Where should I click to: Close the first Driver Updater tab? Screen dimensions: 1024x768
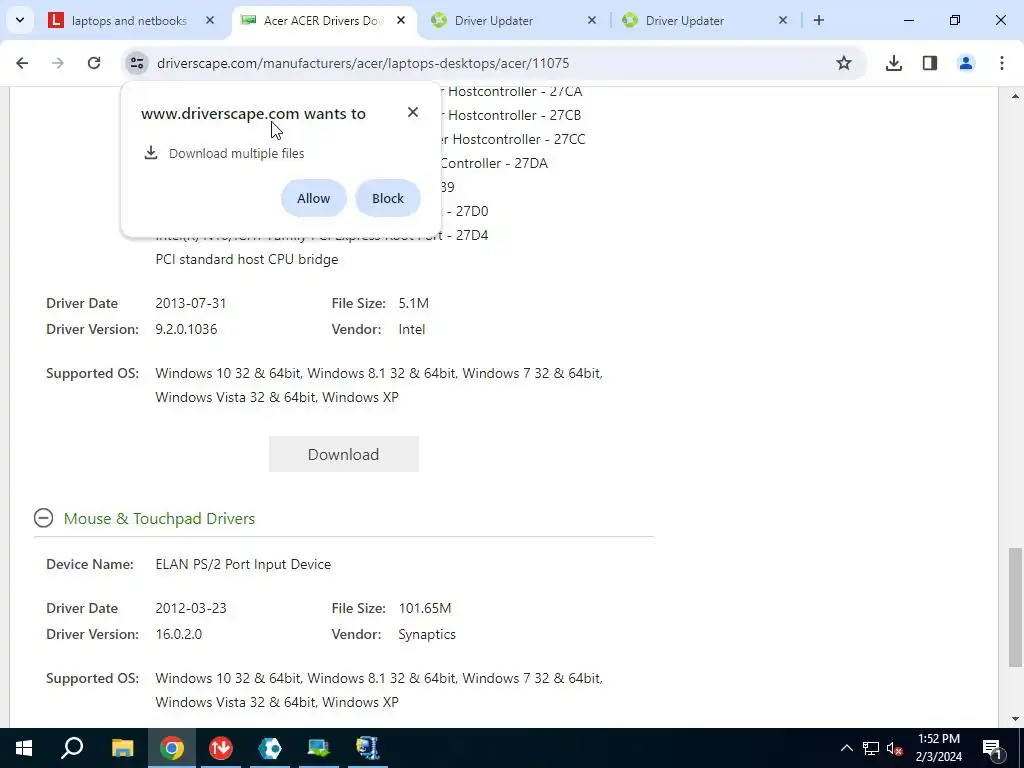pos(592,20)
